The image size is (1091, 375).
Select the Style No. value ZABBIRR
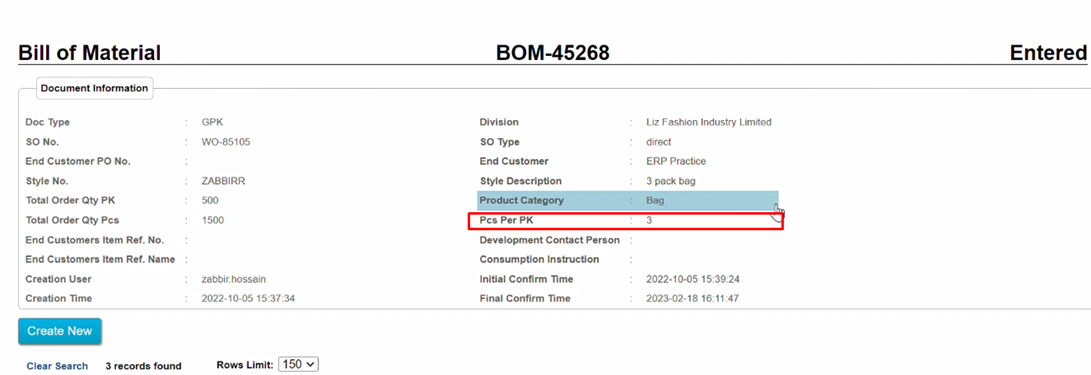(x=223, y=181)
